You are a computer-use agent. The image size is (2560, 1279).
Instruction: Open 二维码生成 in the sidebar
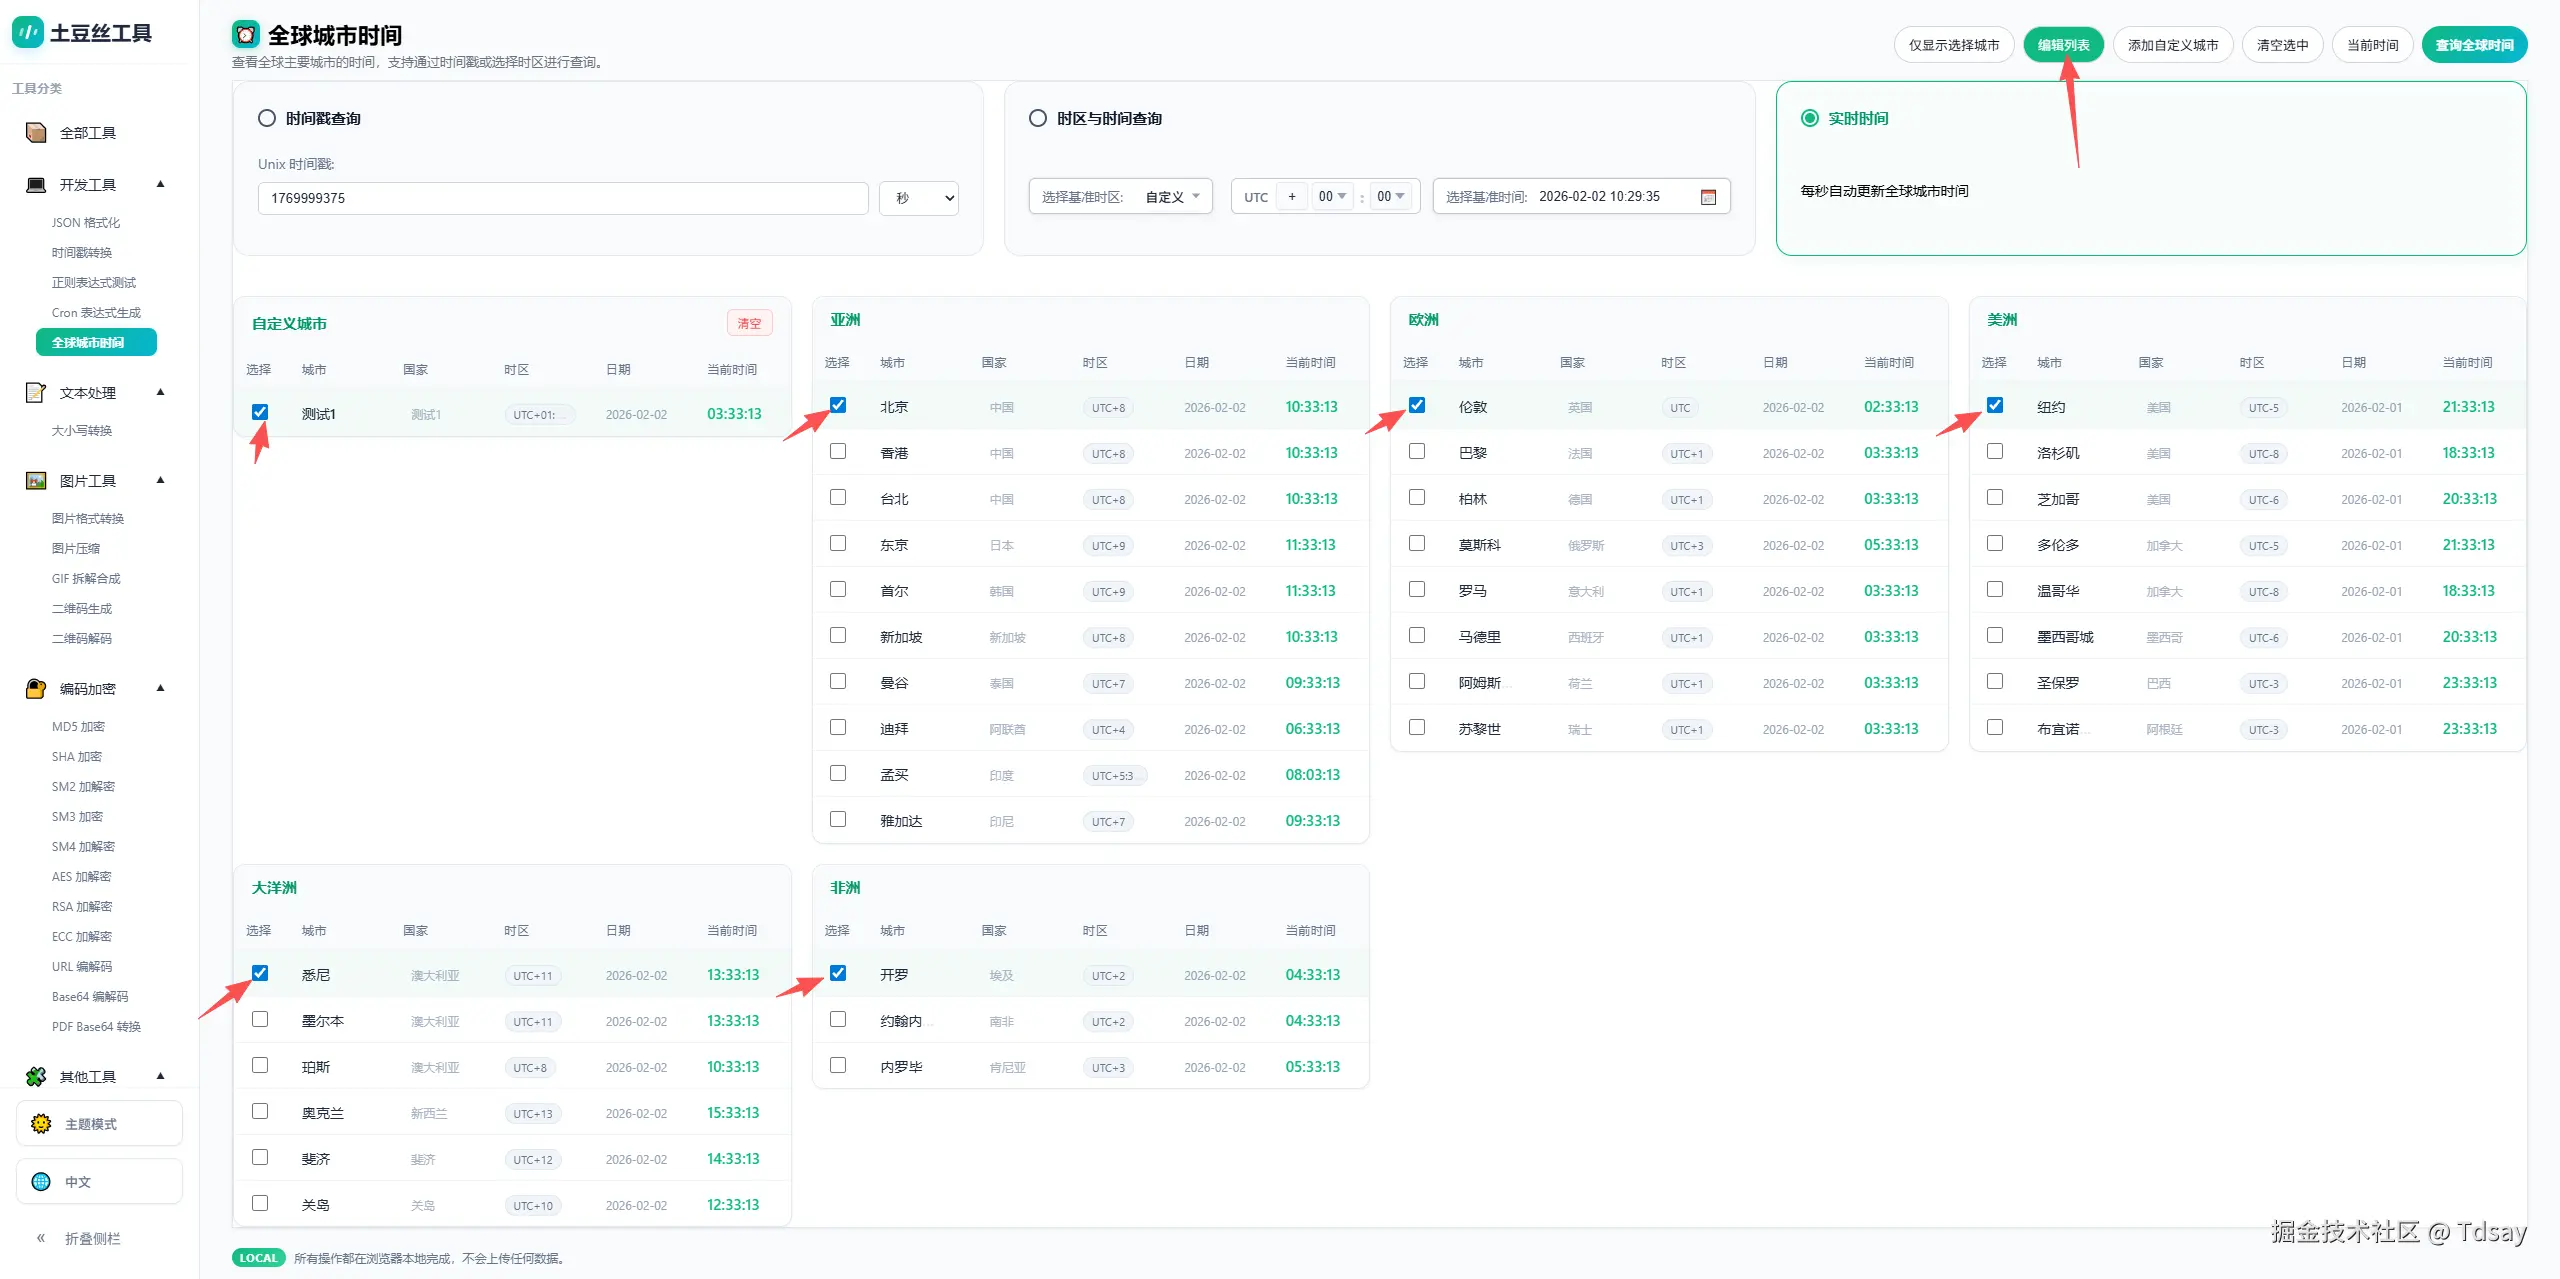82,609
